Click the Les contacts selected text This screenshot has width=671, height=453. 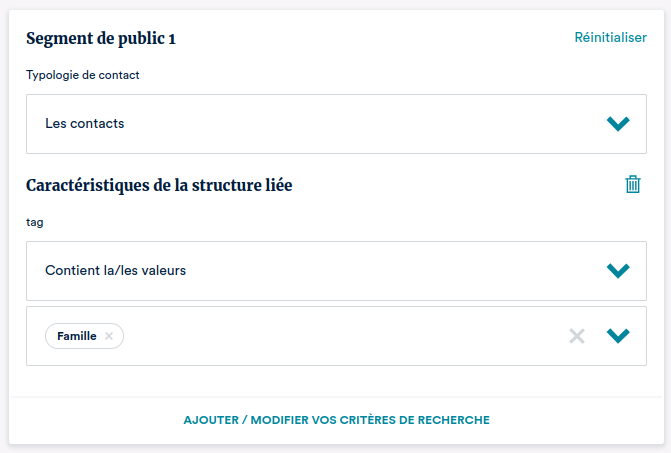pyautogui.click(x=85, y=124)
